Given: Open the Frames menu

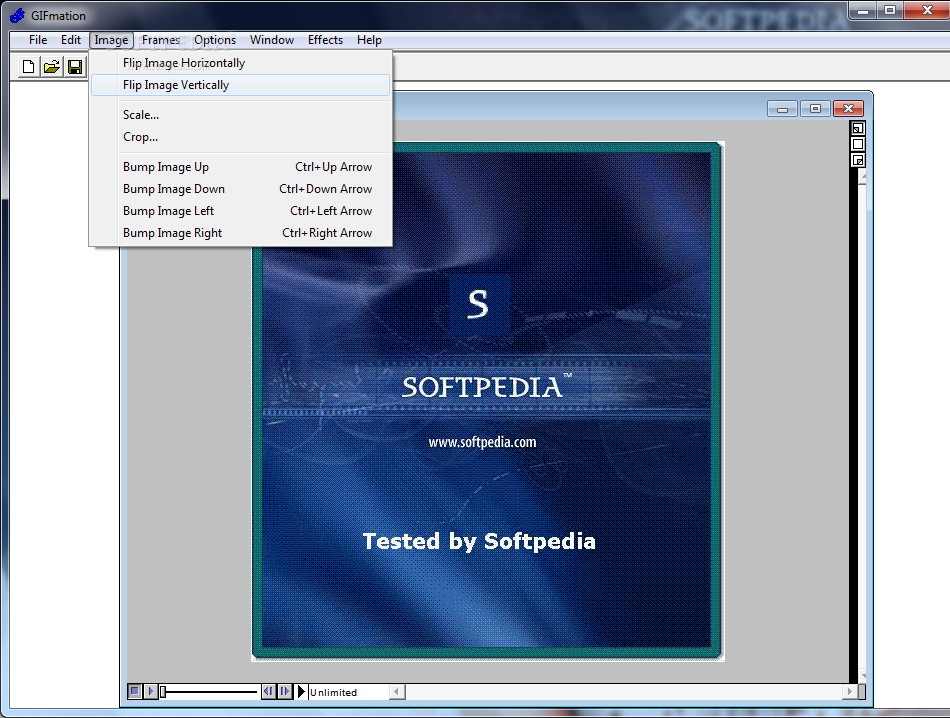Looking at the screenshot, I should (161, 39).
